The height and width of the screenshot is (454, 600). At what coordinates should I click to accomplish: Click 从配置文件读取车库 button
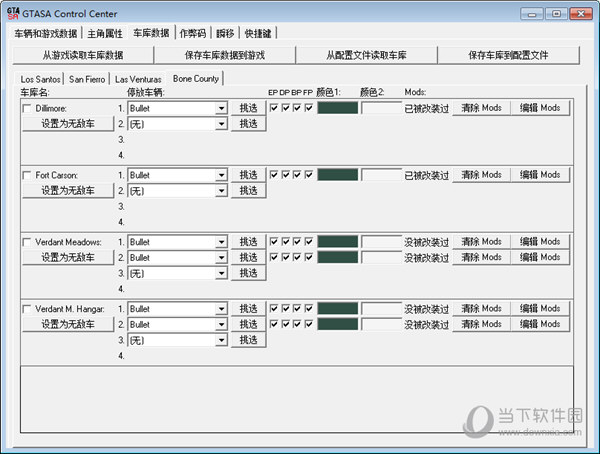[x=366, y=55]
